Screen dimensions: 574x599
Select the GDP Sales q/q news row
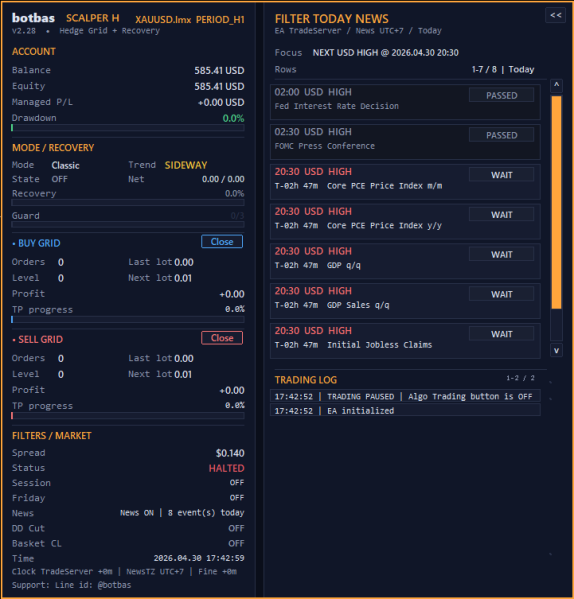[405, 301]
